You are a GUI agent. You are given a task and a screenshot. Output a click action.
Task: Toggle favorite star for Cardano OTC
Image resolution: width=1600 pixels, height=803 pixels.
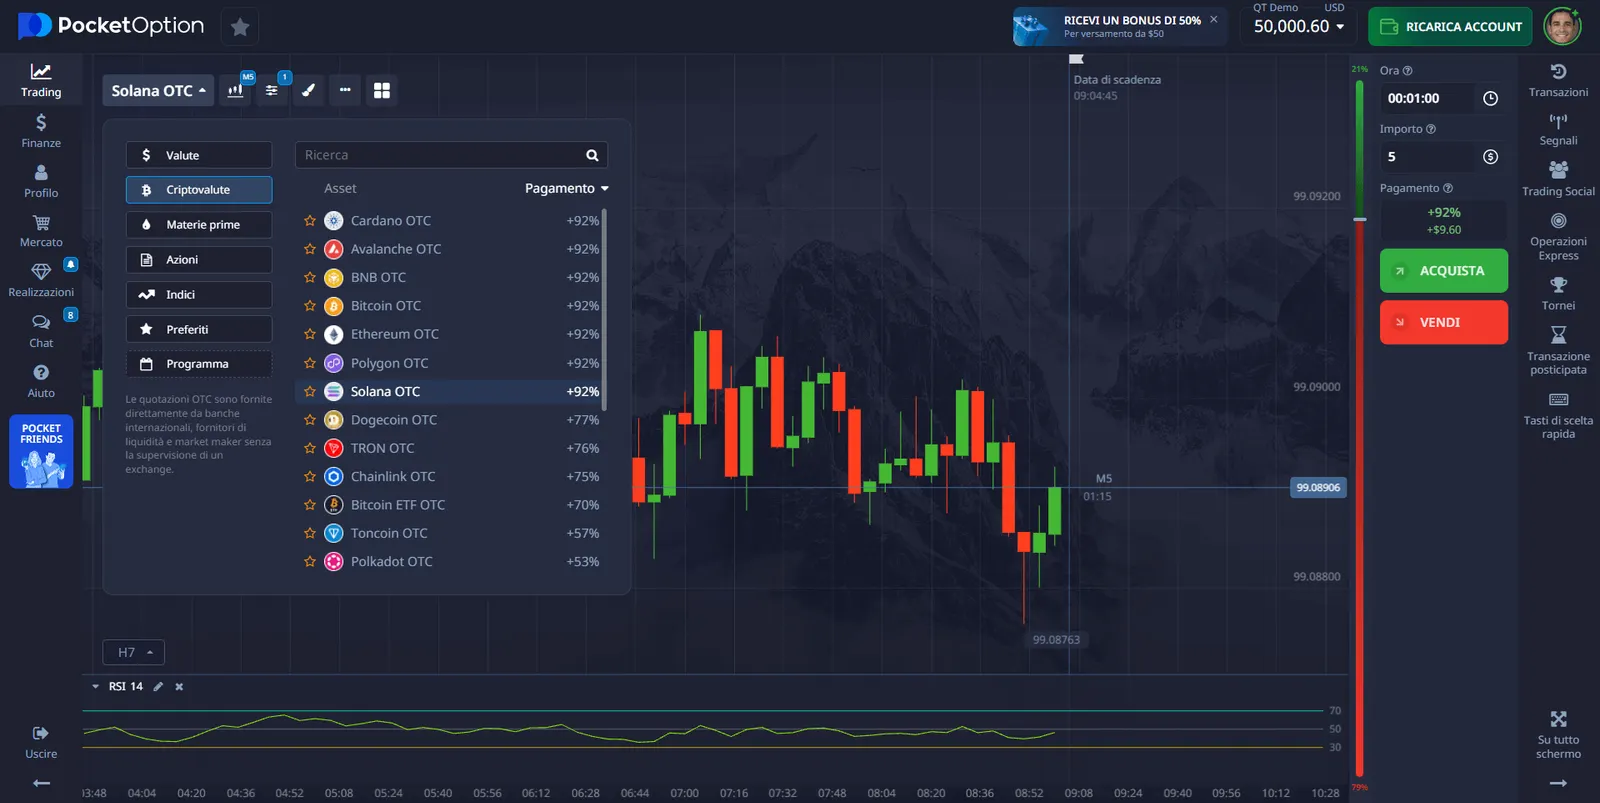[310, 221]
